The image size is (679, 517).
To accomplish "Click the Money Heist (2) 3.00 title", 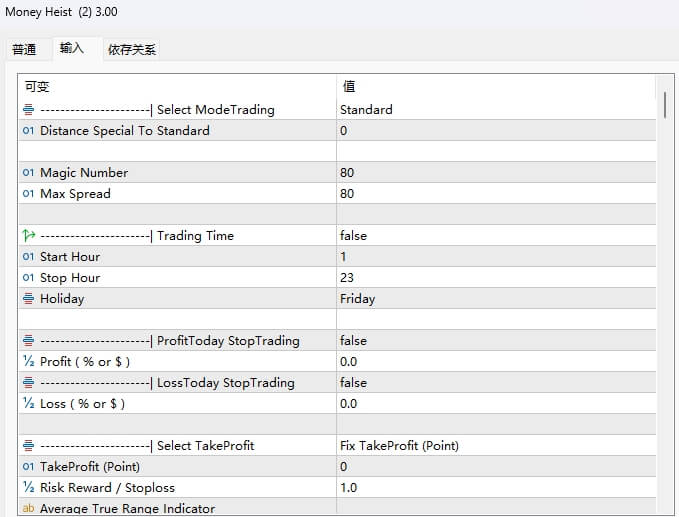I will (61, 12).
